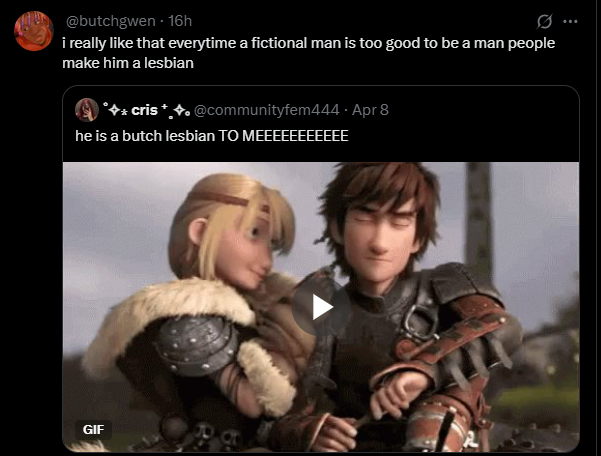Play the GIF using the play button
This screenshot has width=601, height=456.
pyautogui.click(x=321, y=307)
